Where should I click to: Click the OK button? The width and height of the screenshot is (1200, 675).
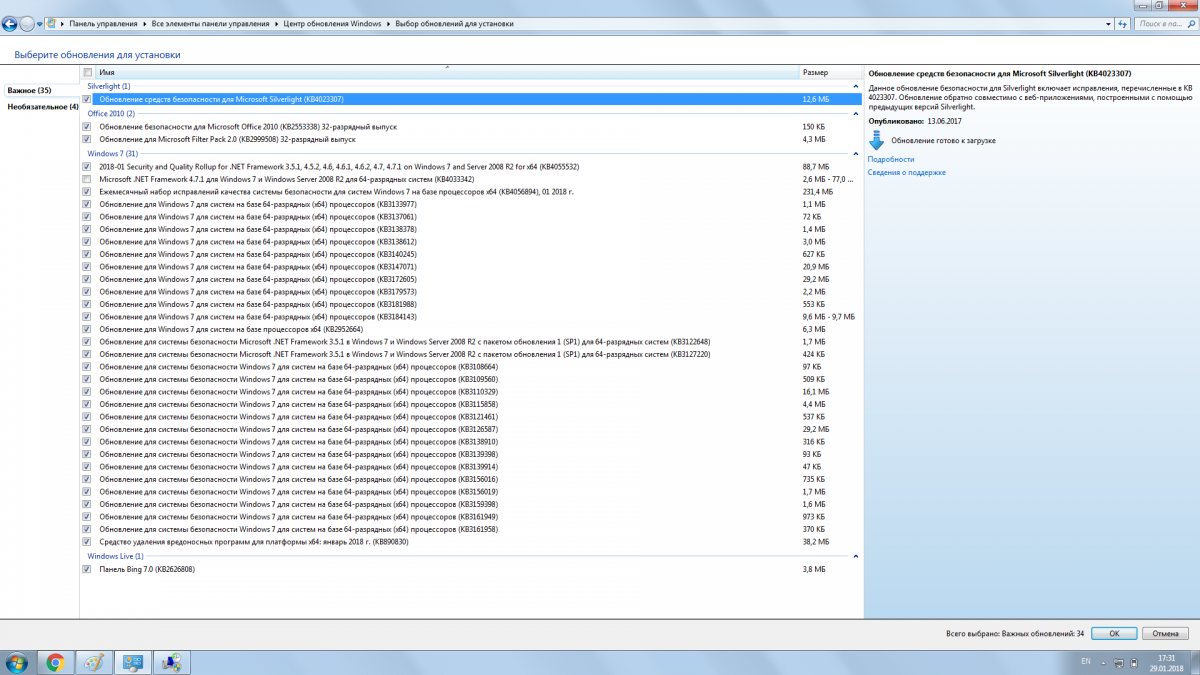[1113, 633]
